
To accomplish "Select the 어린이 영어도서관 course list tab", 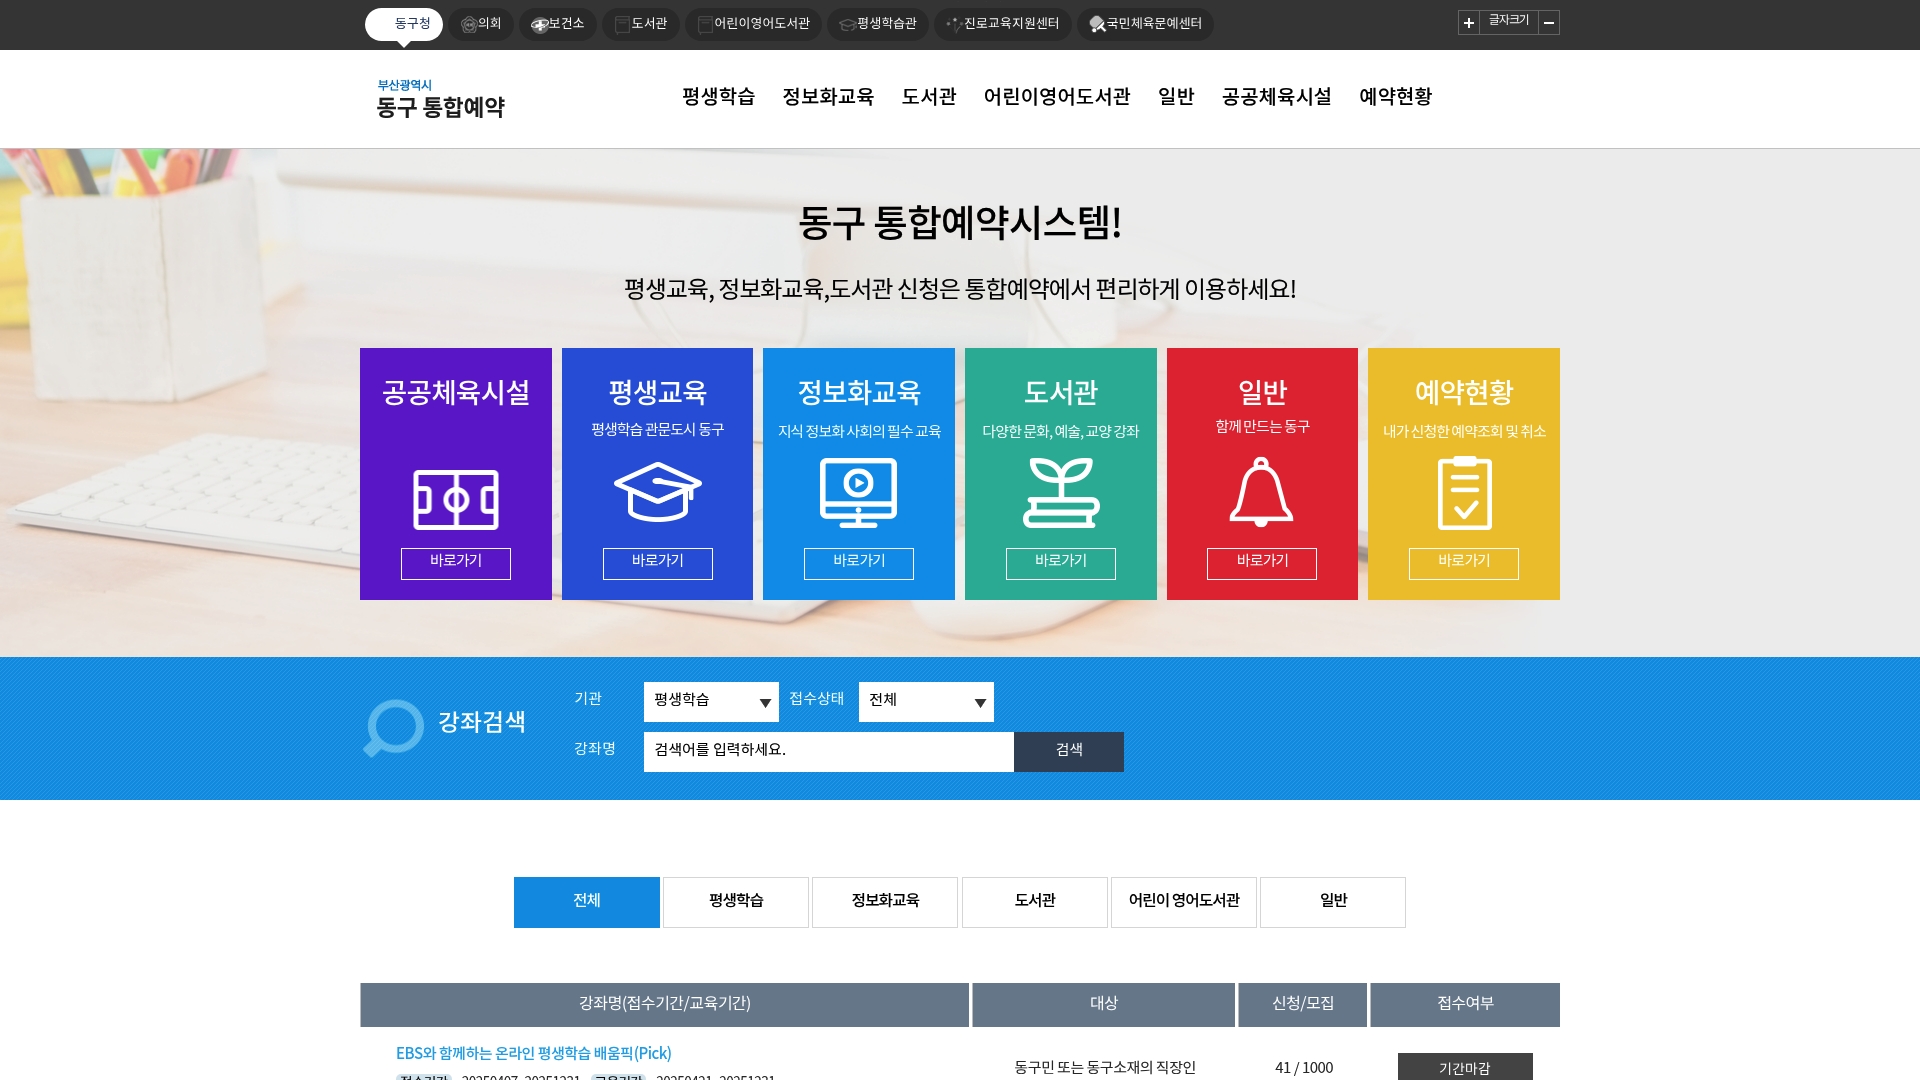I will coord(1184,902).
